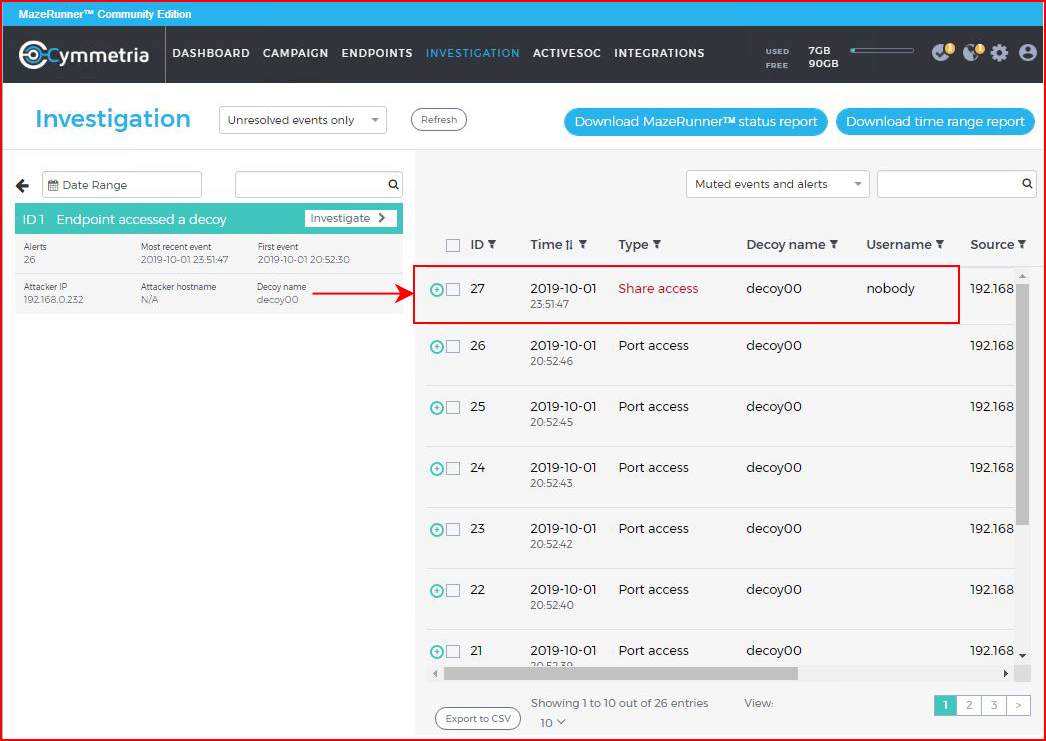Click scroll-right arrow of horizontal scrollbar
The image size is (1046, 741).
click(x=1006, y=674)
